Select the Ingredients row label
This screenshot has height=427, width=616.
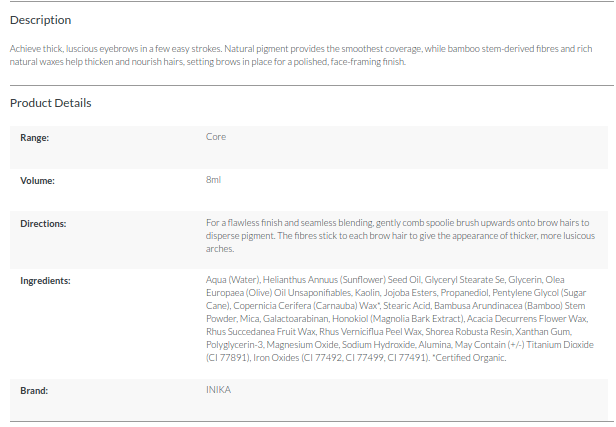coord(46,280)
